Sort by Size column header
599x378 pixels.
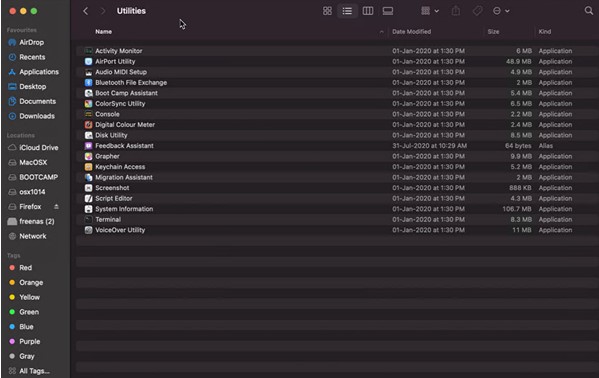point(493,32)
